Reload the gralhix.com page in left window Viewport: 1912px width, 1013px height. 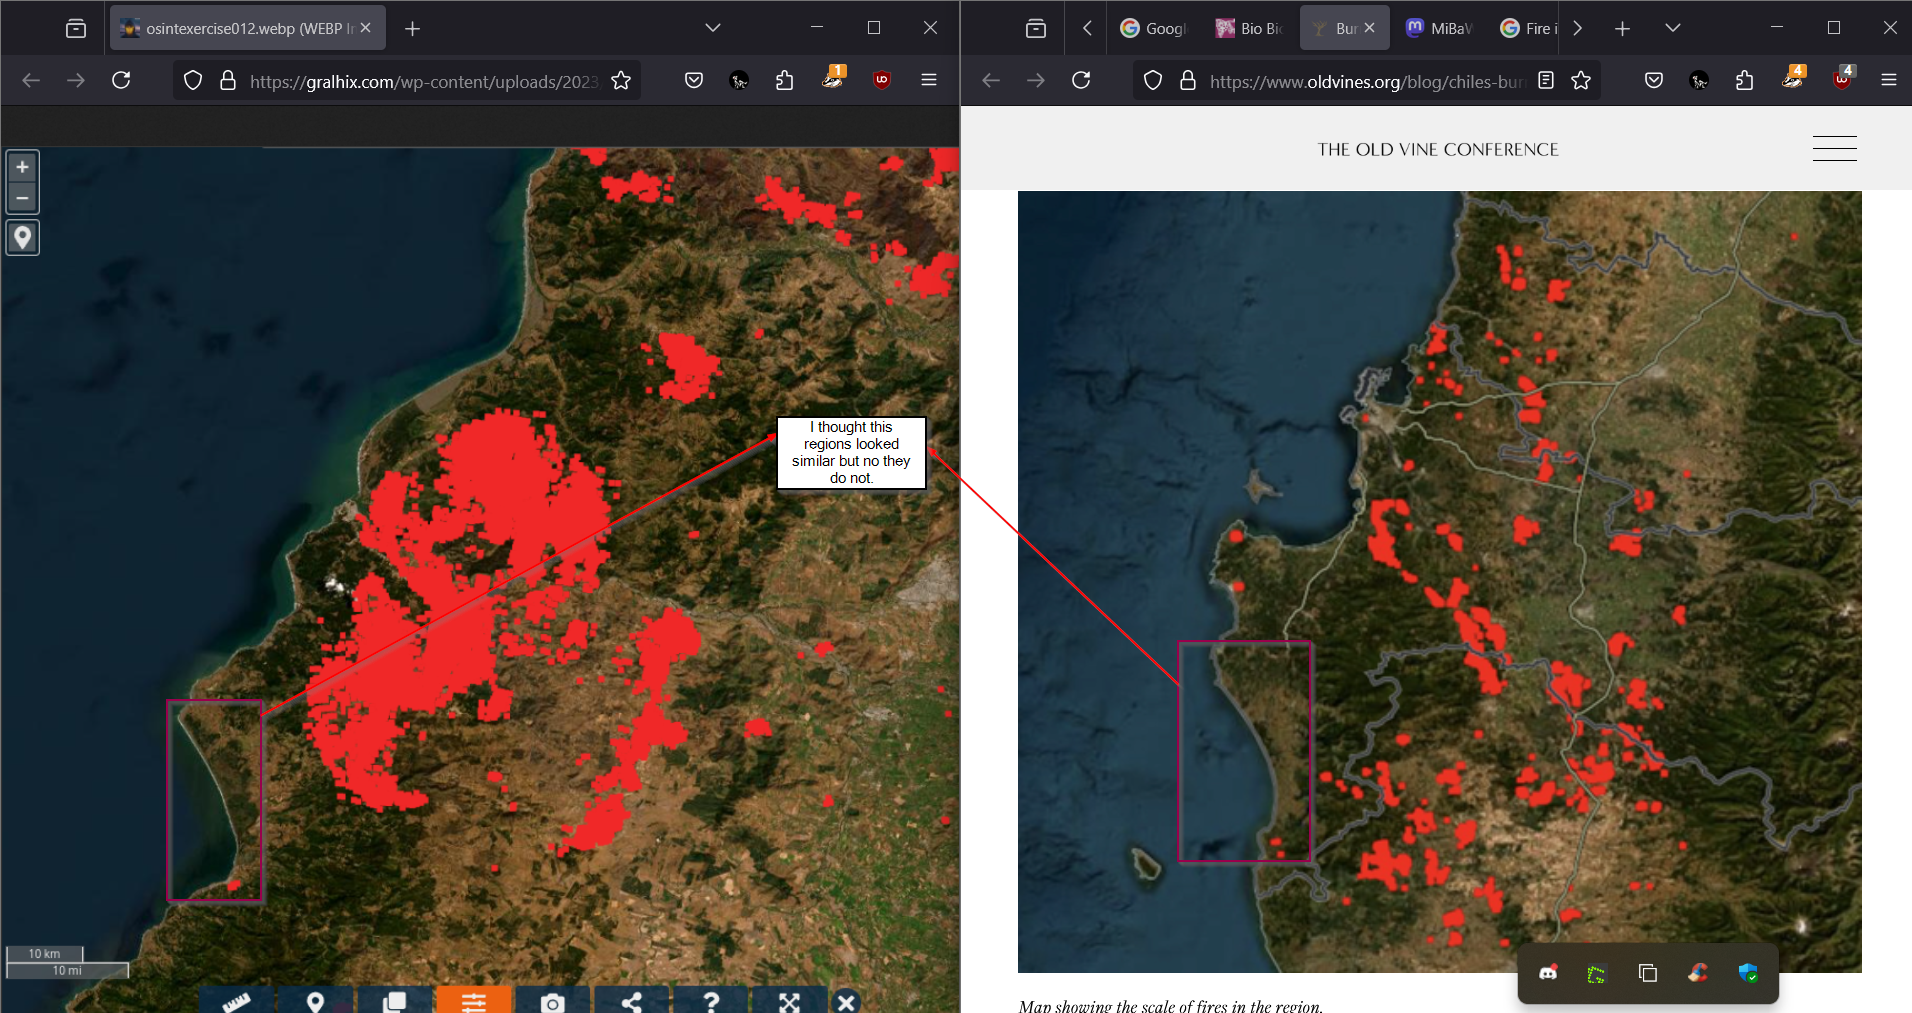coord(121,80)
